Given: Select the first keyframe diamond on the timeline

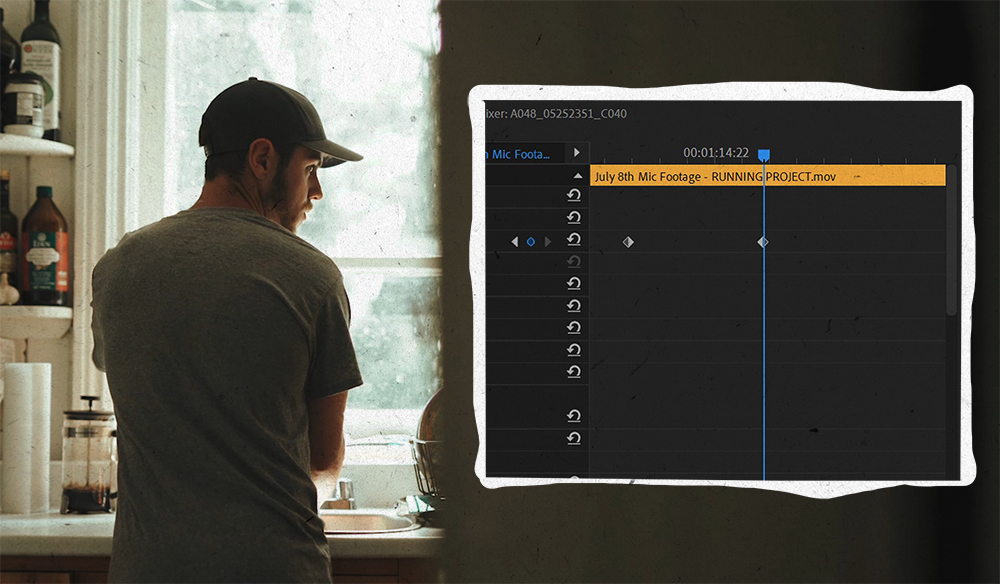Looking at the screenshot, I should coord(626,240).
